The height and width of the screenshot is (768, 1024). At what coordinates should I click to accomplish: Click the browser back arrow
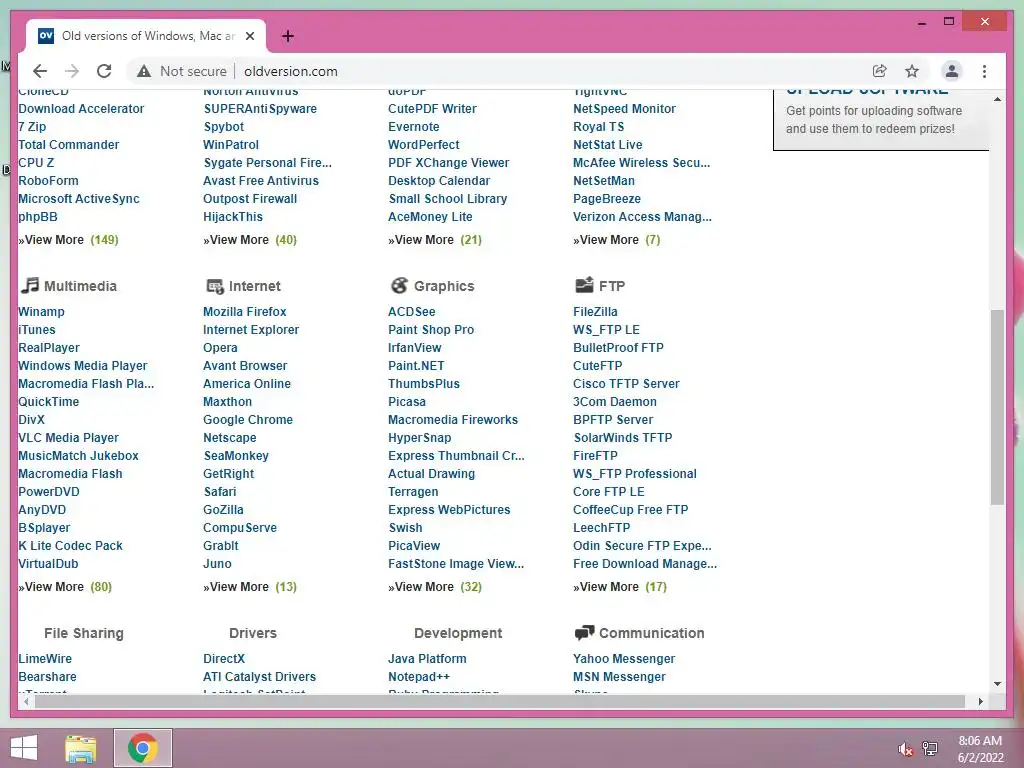click(40, 71)
